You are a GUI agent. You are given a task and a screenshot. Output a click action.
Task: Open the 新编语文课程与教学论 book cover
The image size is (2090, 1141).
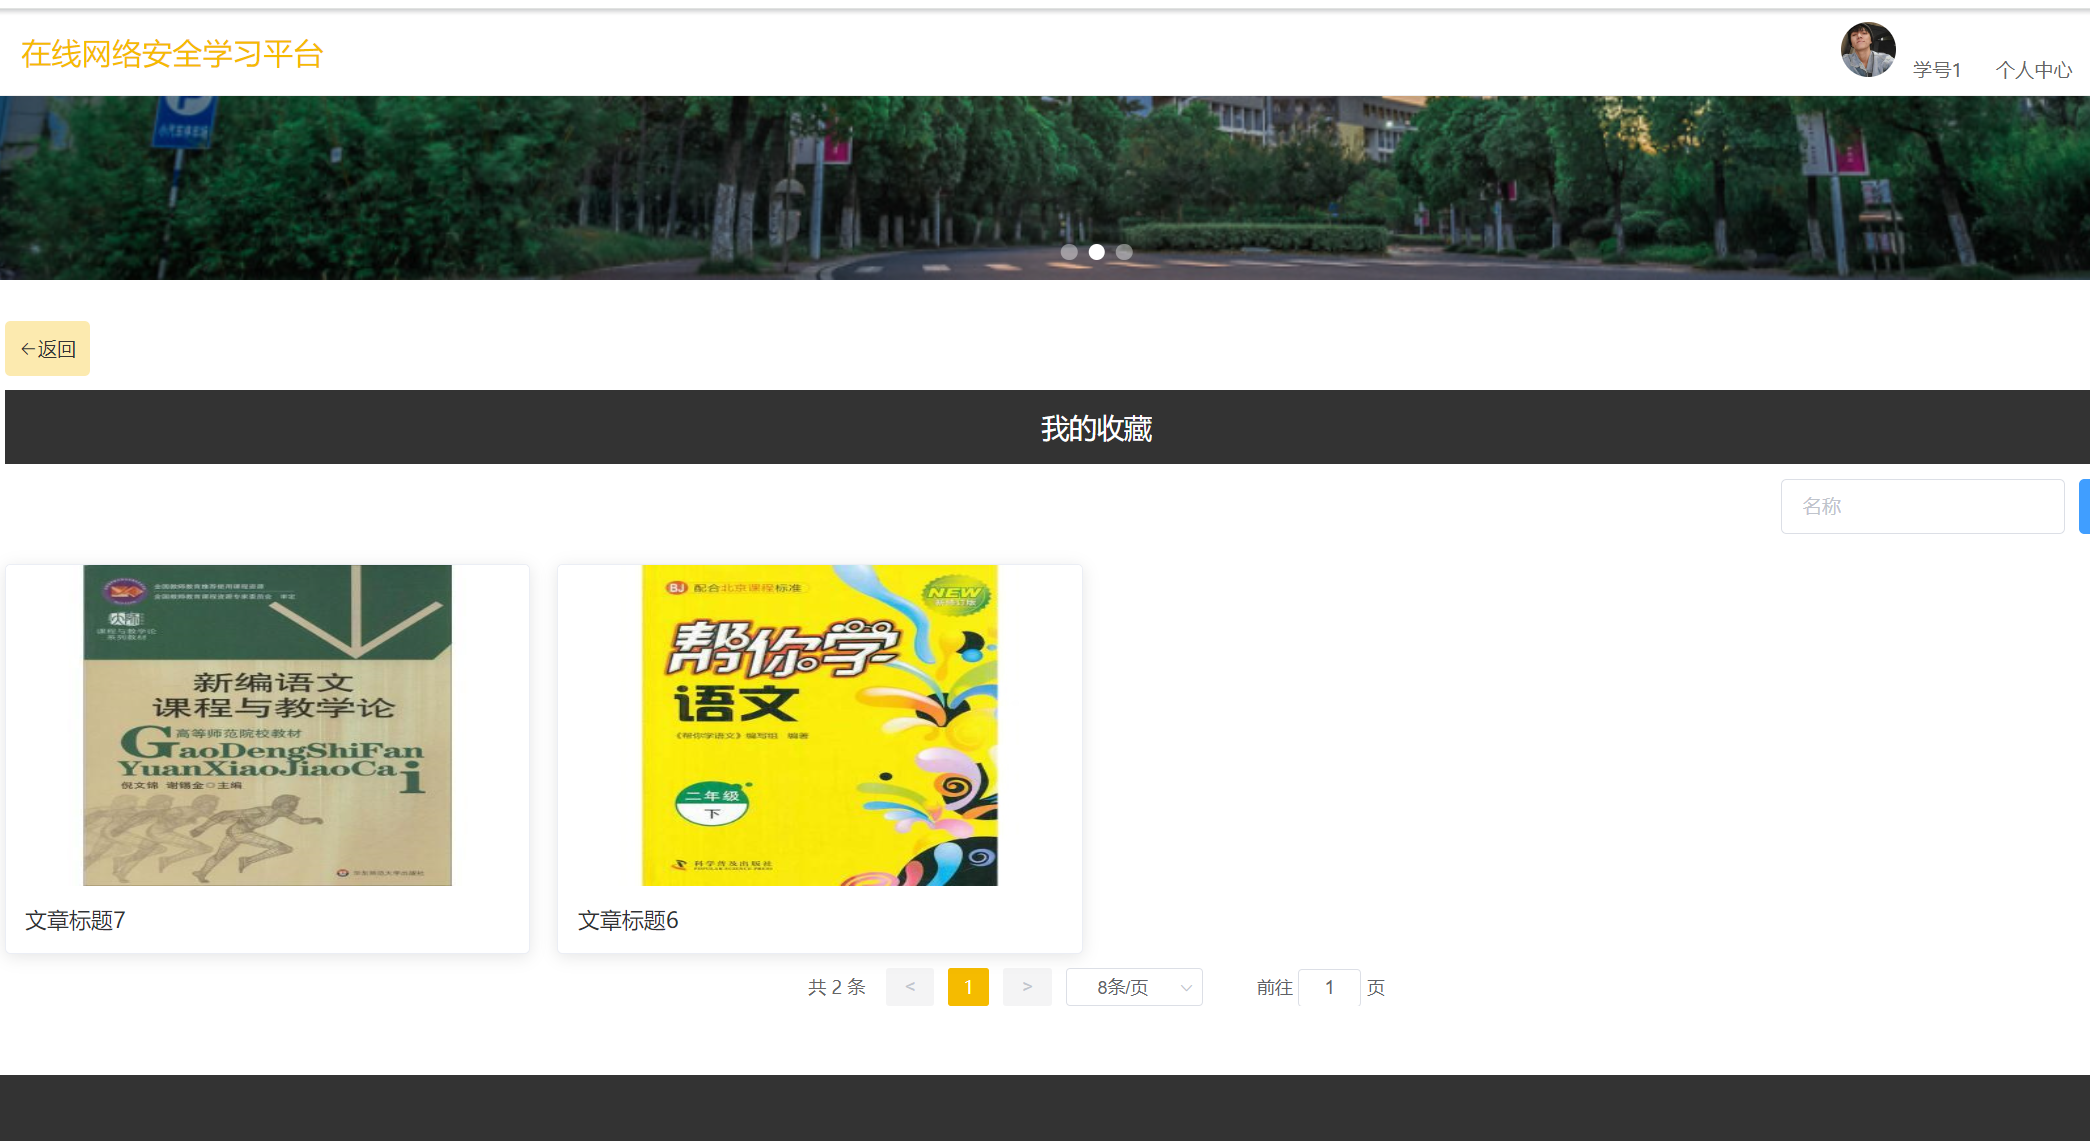pyautogui.click(x=267, y=725)
